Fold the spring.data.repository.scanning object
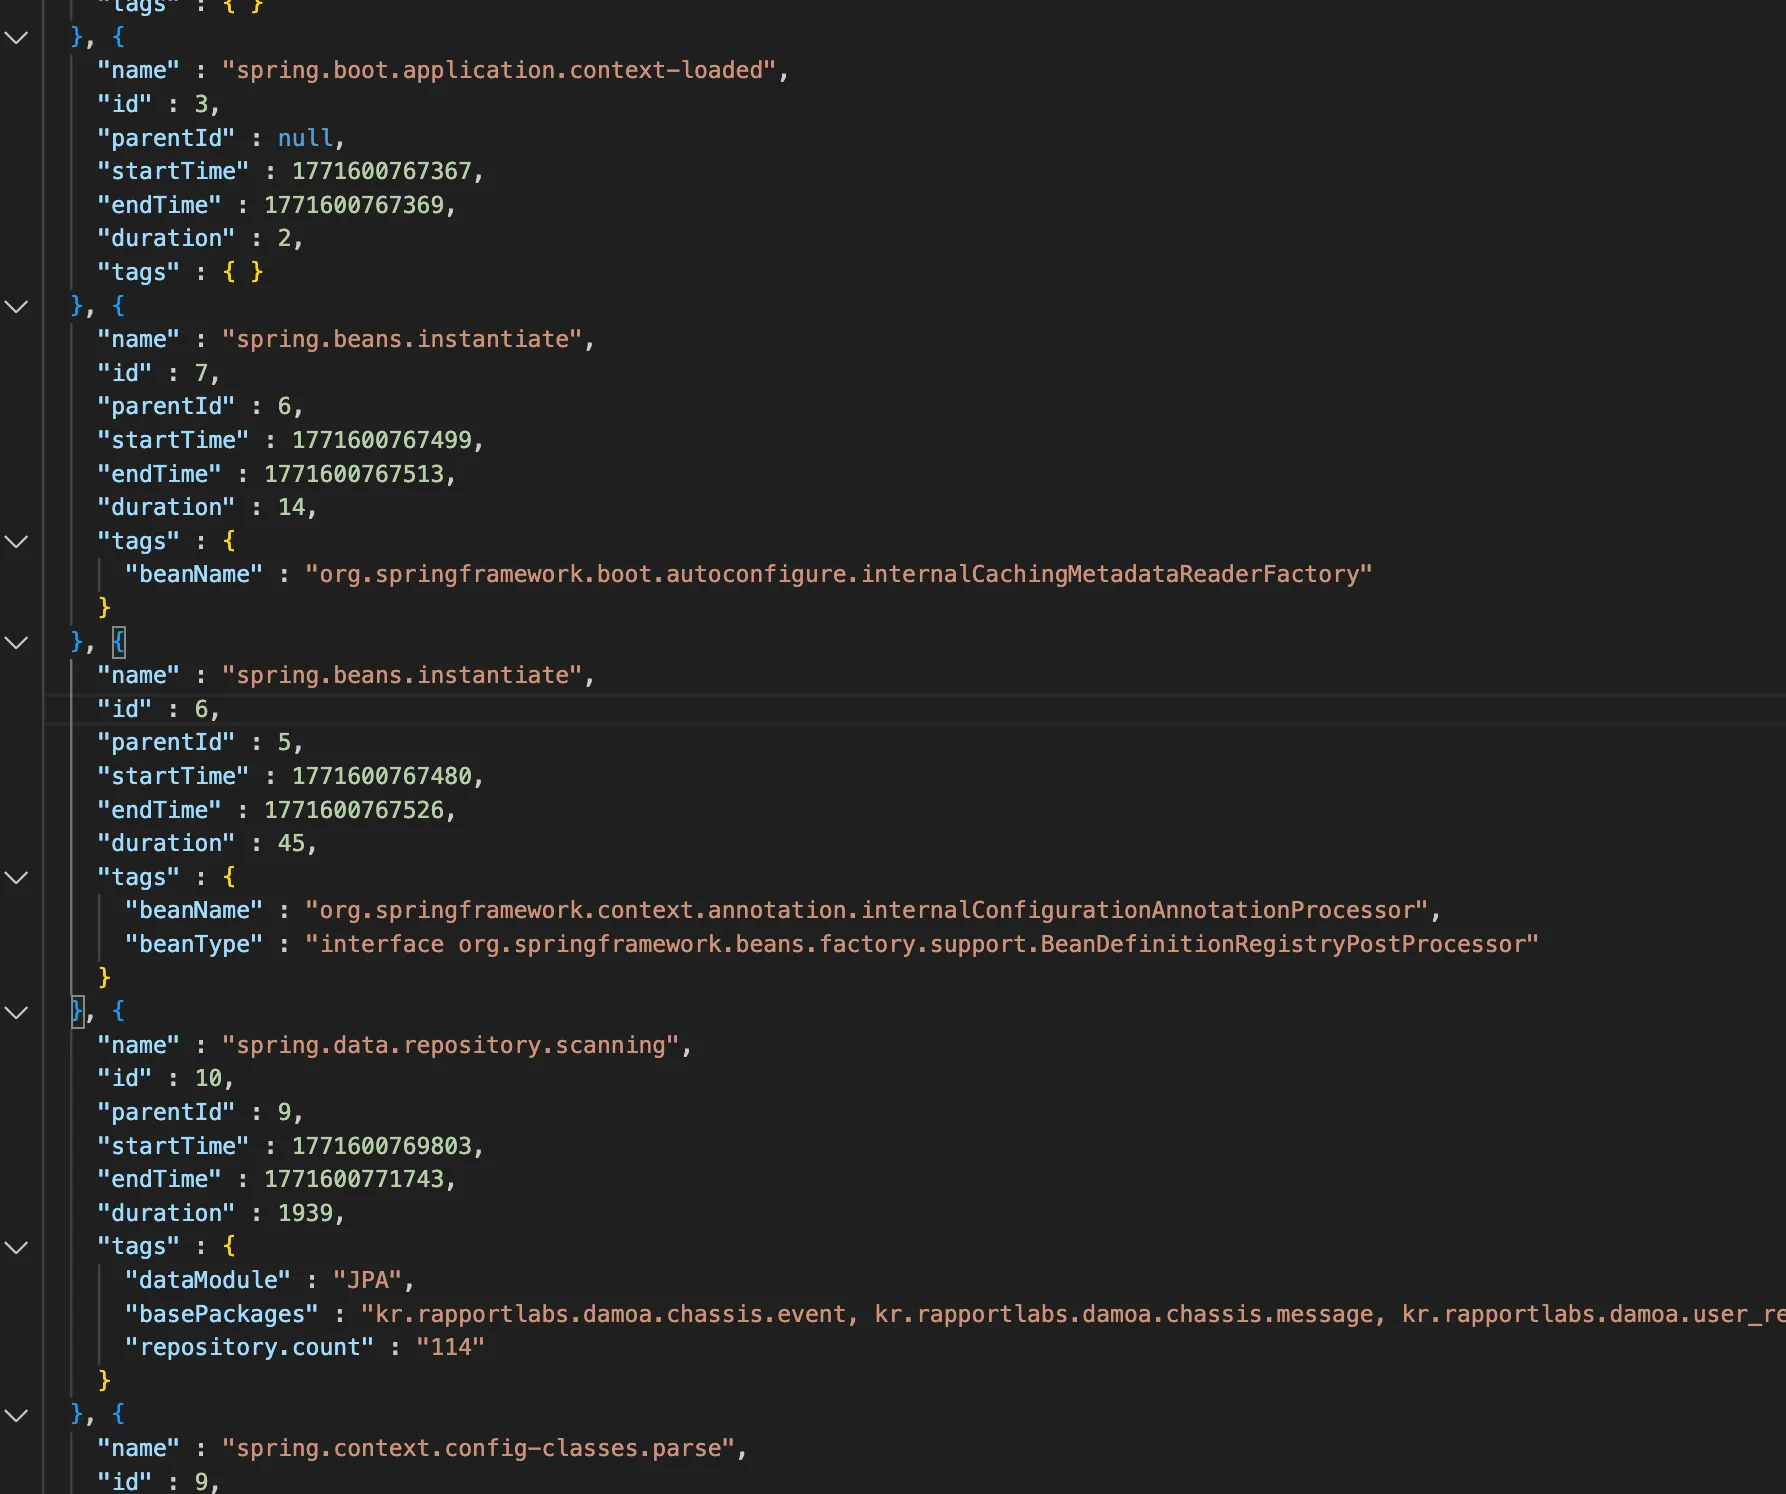1786x1494 pixels. tap(17, 1013)
